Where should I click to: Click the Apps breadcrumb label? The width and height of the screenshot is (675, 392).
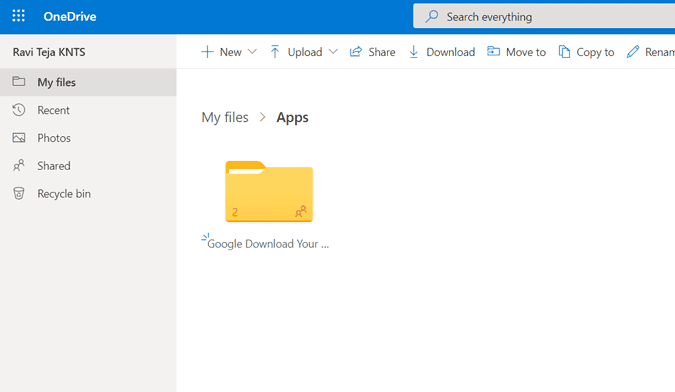coord(292,117)
